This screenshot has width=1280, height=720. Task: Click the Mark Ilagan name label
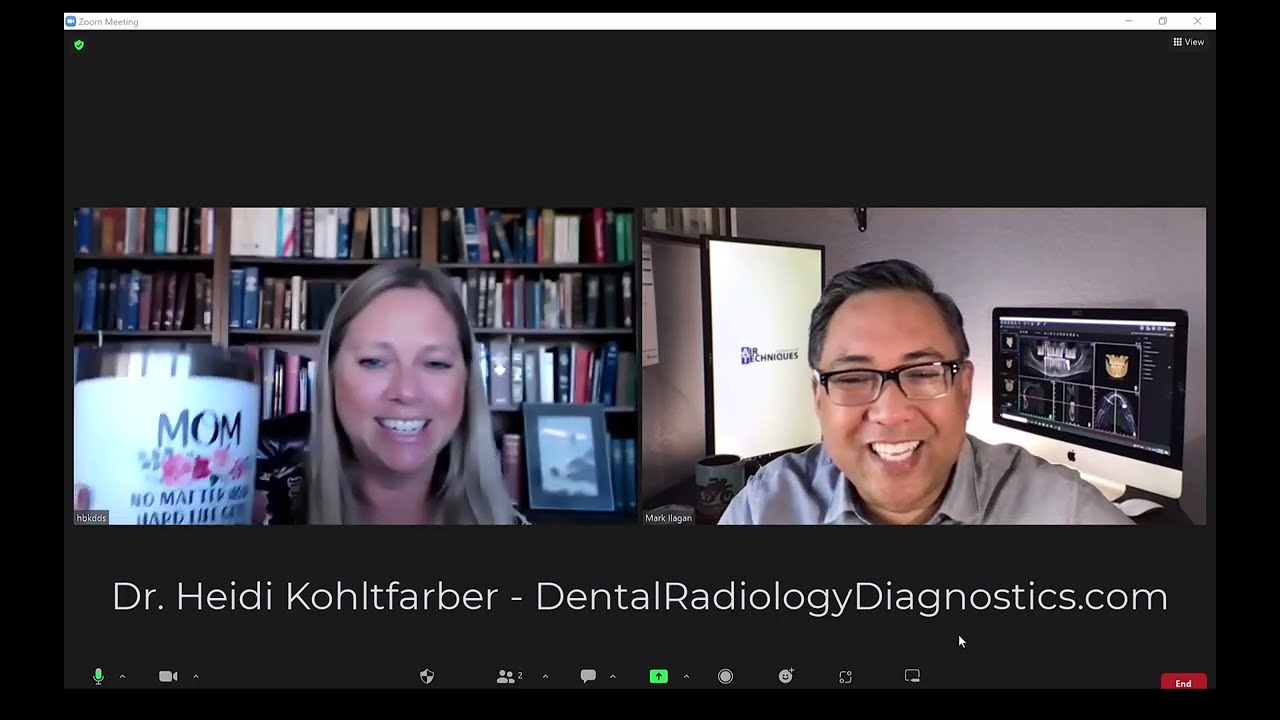pos(668,518)
